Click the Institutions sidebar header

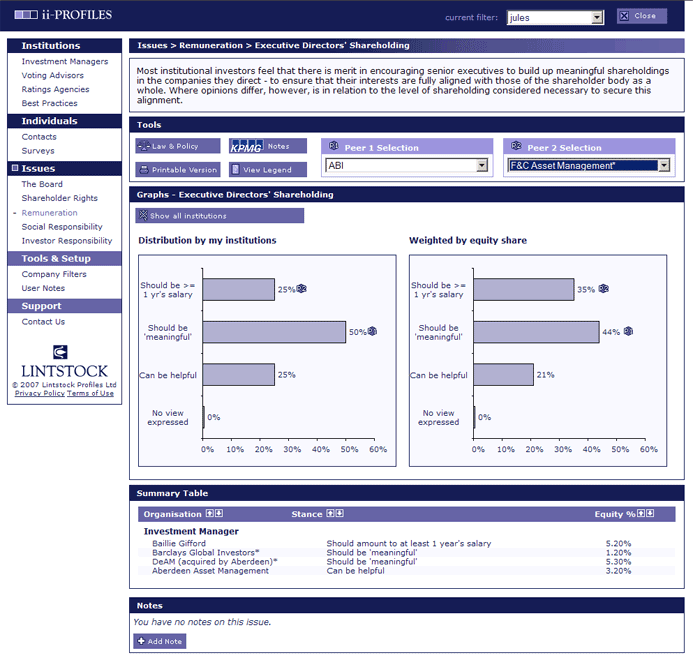coord(65,46)
